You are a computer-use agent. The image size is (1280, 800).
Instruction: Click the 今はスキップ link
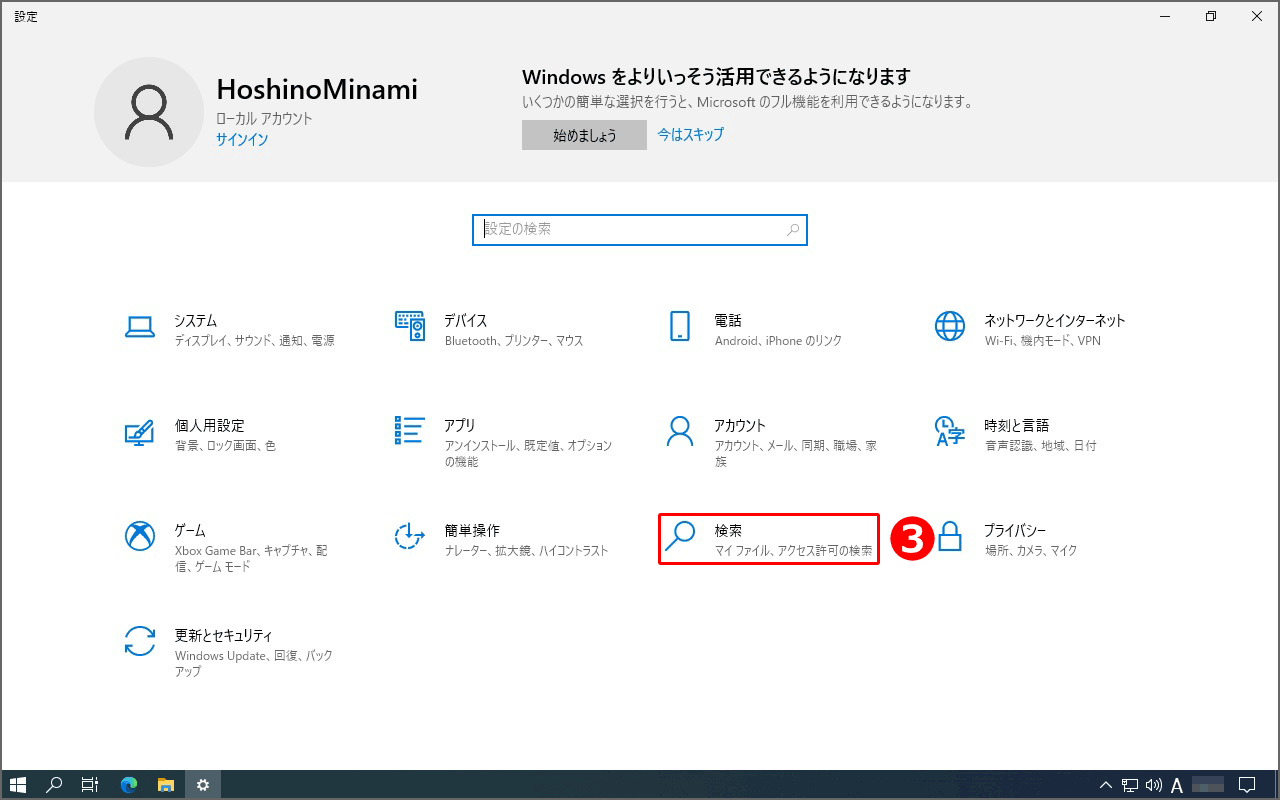pos(691,134)
